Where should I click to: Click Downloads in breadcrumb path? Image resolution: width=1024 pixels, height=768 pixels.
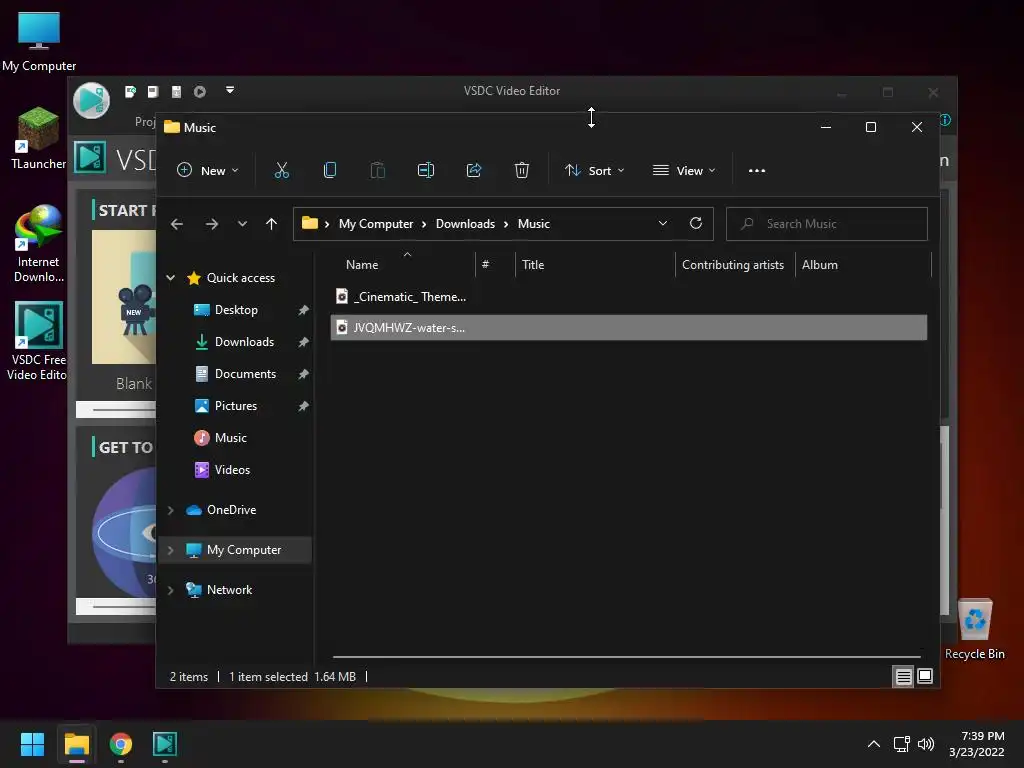[x=465, y=223]
